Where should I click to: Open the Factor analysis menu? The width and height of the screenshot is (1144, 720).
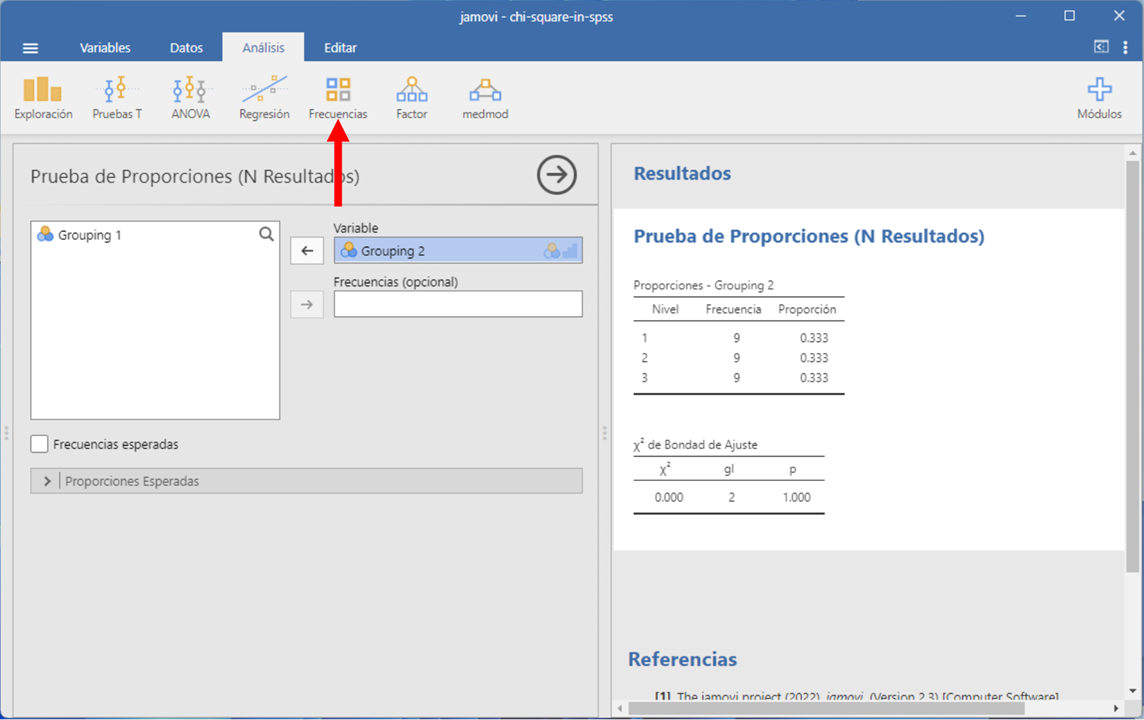[x=411, y=98]
